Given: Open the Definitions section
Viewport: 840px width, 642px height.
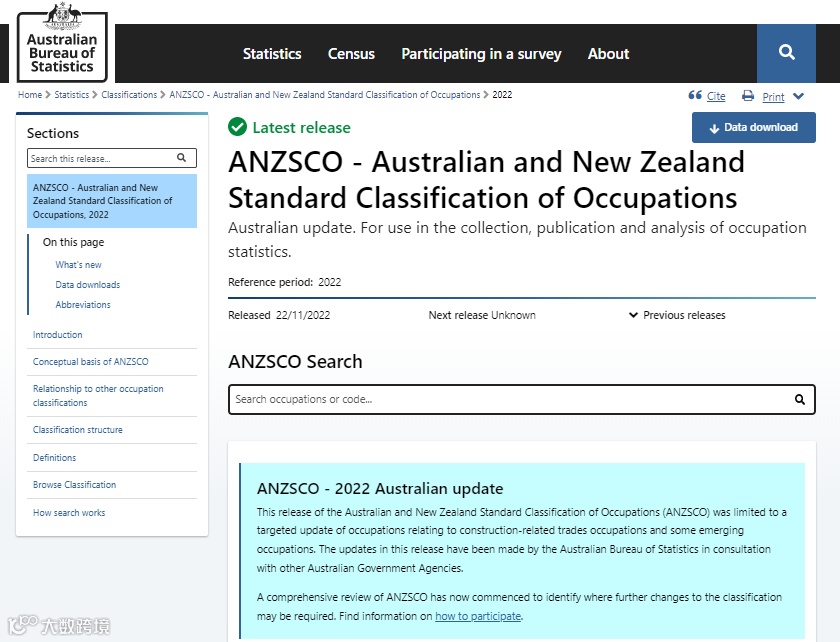Looking at the screenshot, I should tap(55, 458).
